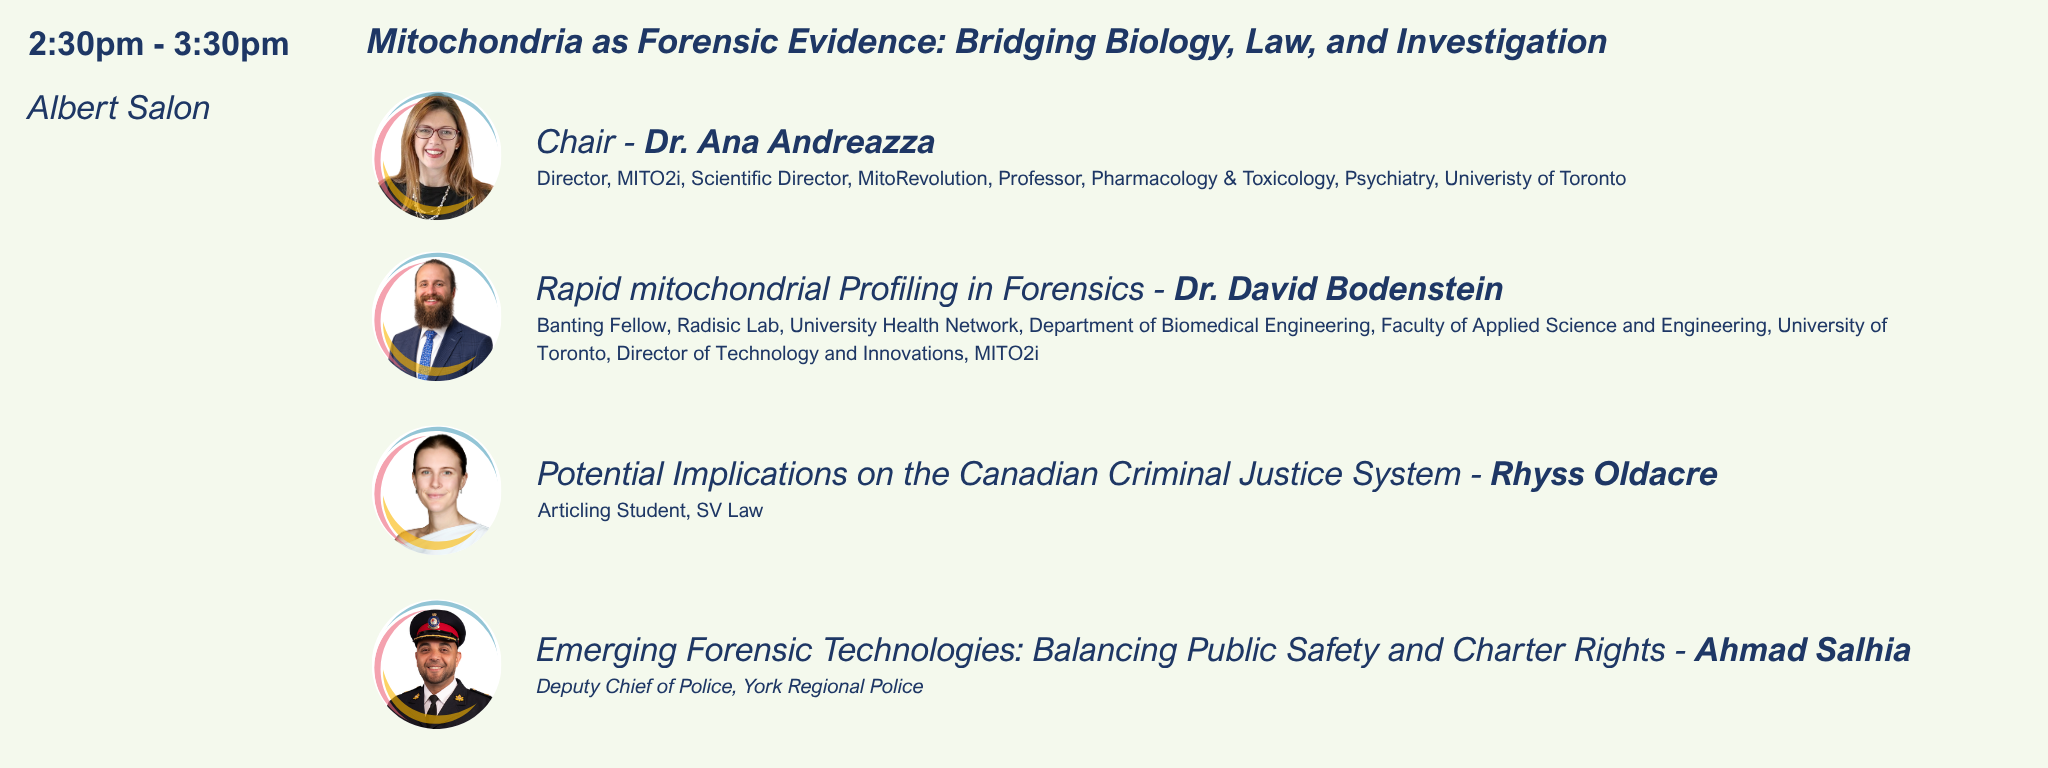Click the Potential Implications on the Canadian Criminal Justice talk title

[x=998, y=474]
